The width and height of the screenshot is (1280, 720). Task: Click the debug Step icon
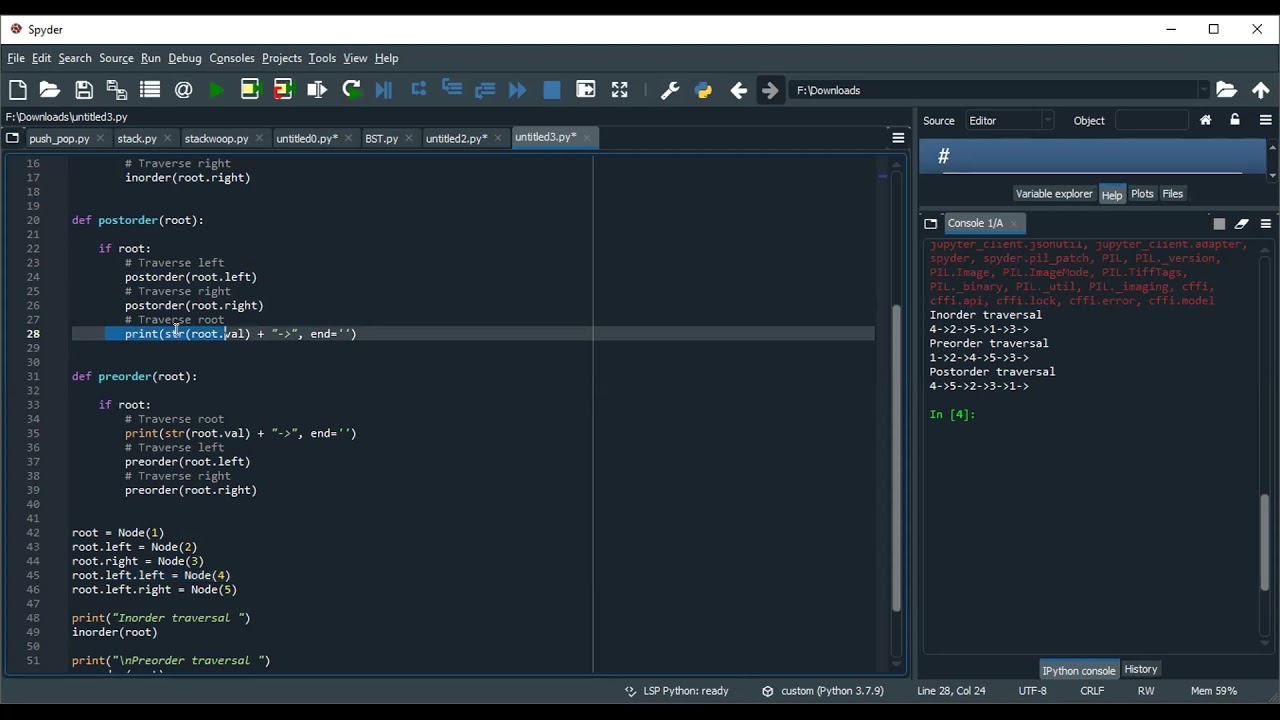419,89
